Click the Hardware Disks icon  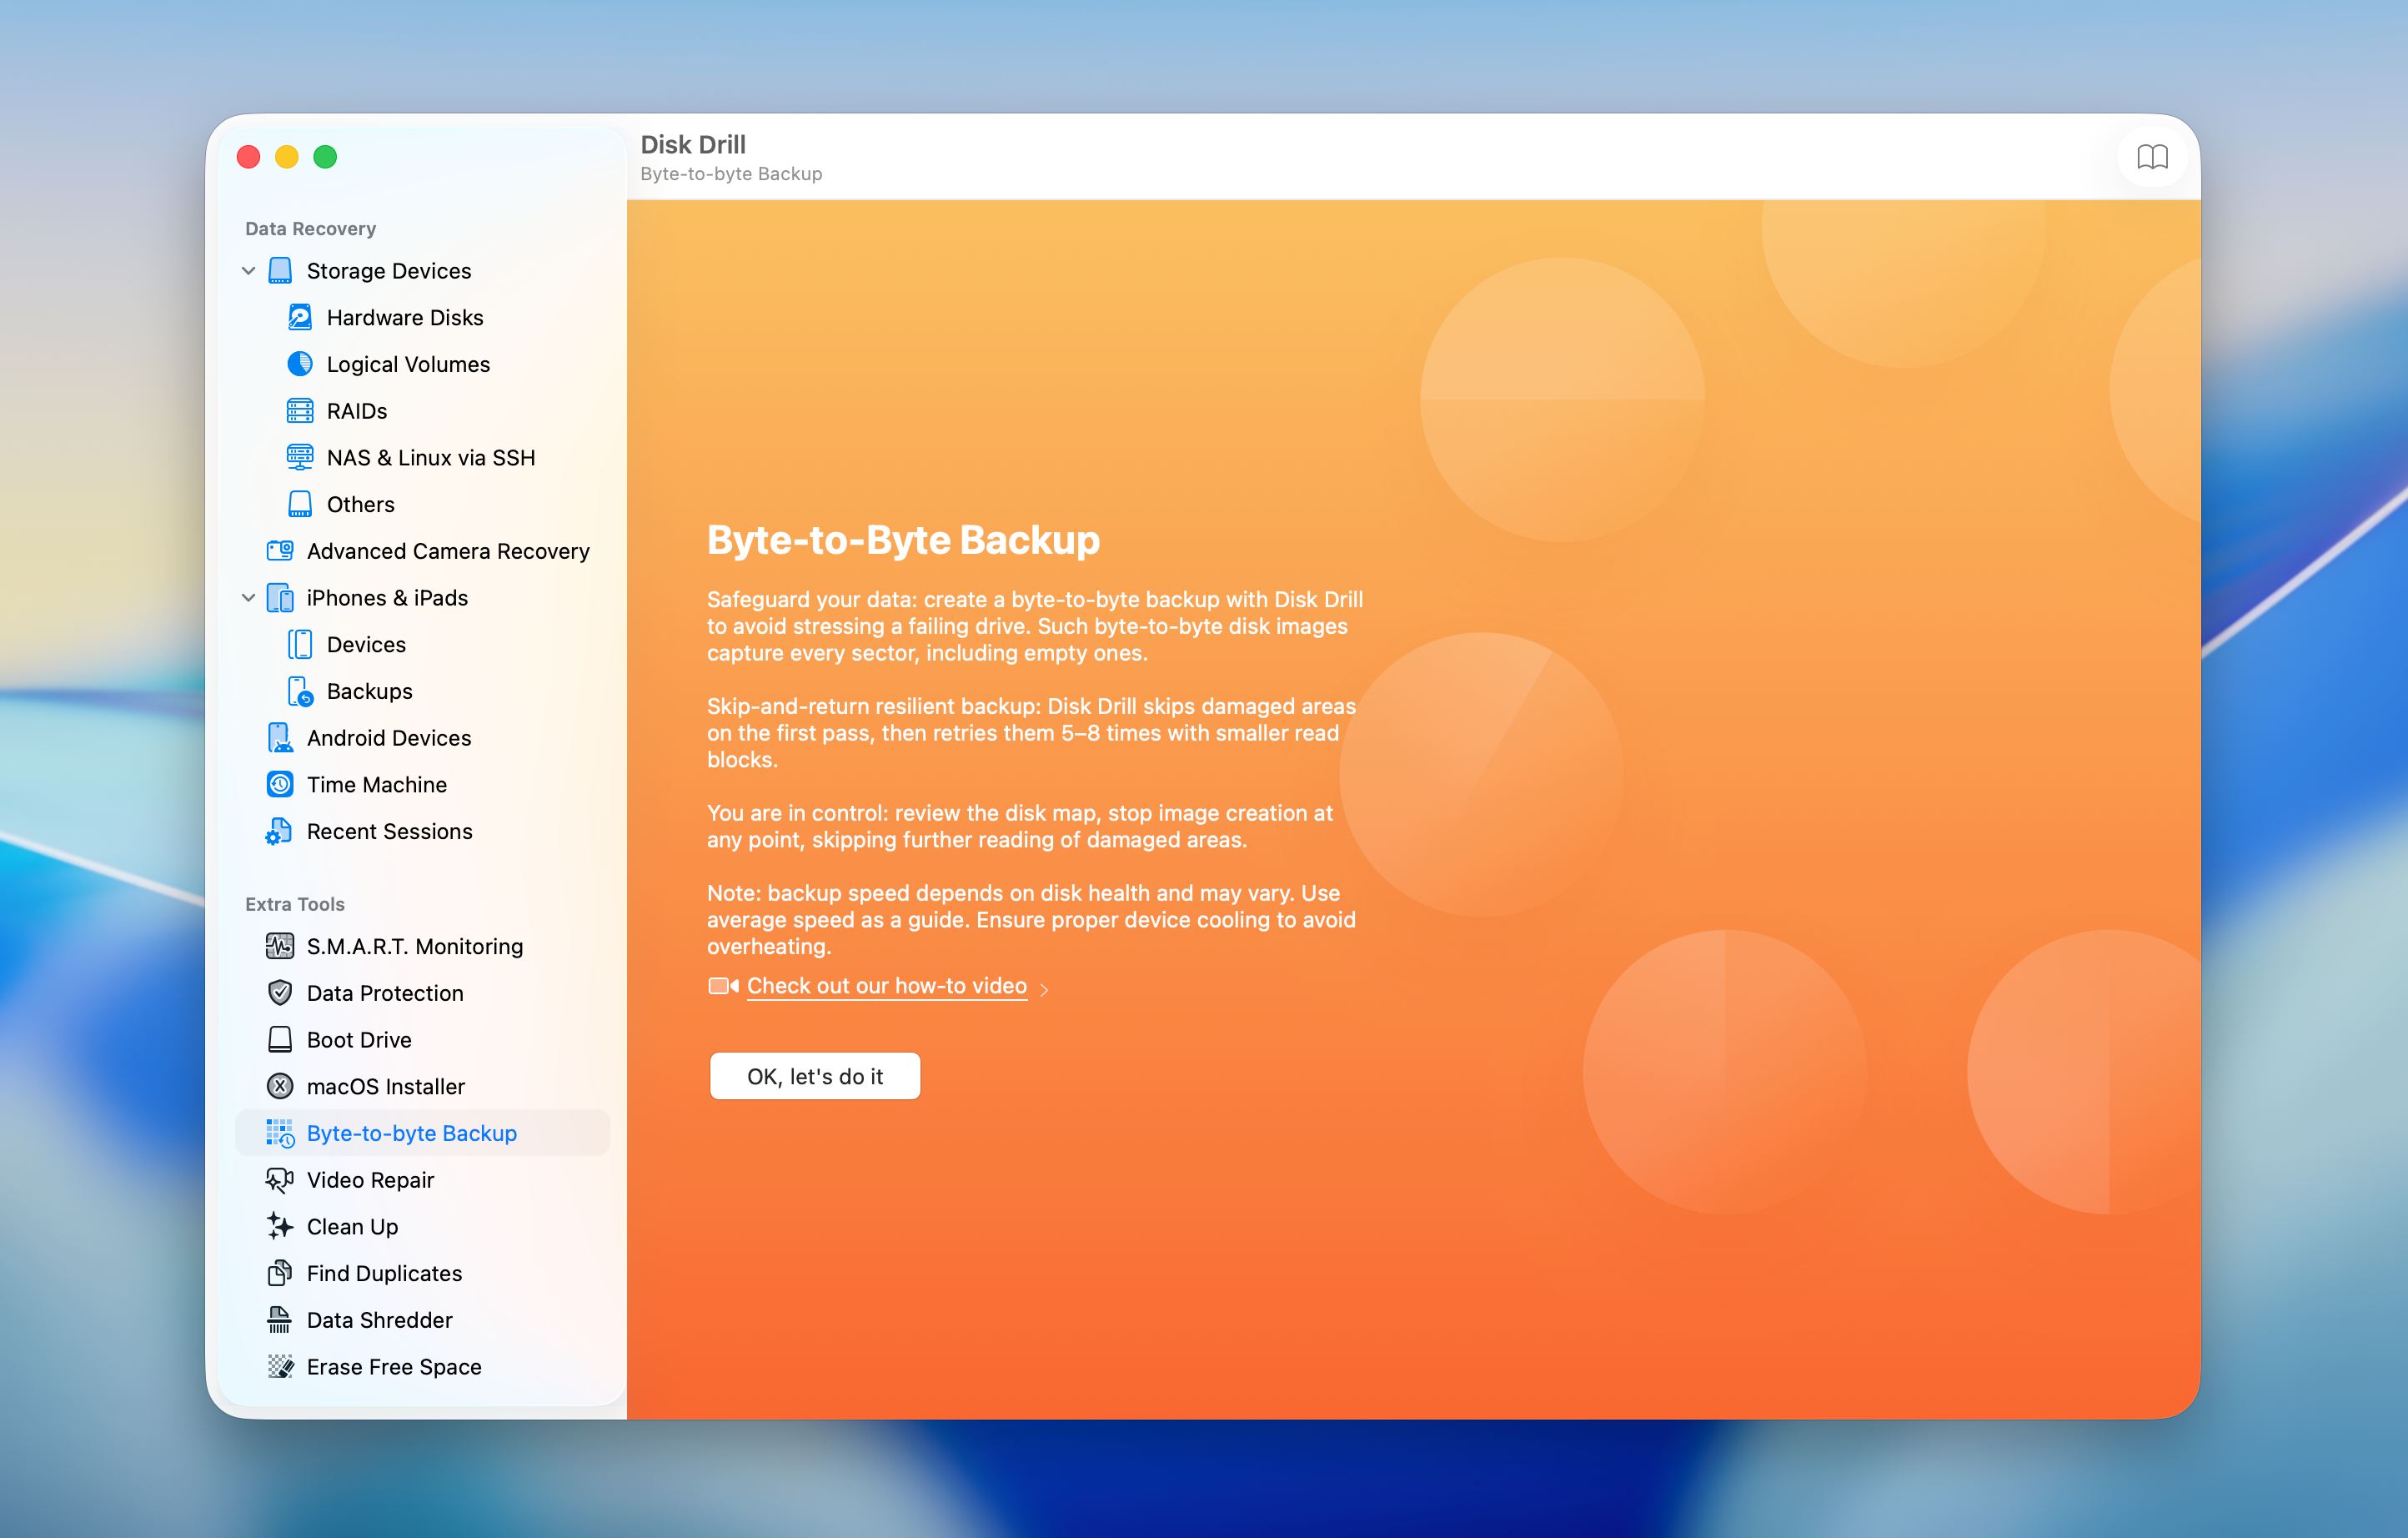point(300,318)
